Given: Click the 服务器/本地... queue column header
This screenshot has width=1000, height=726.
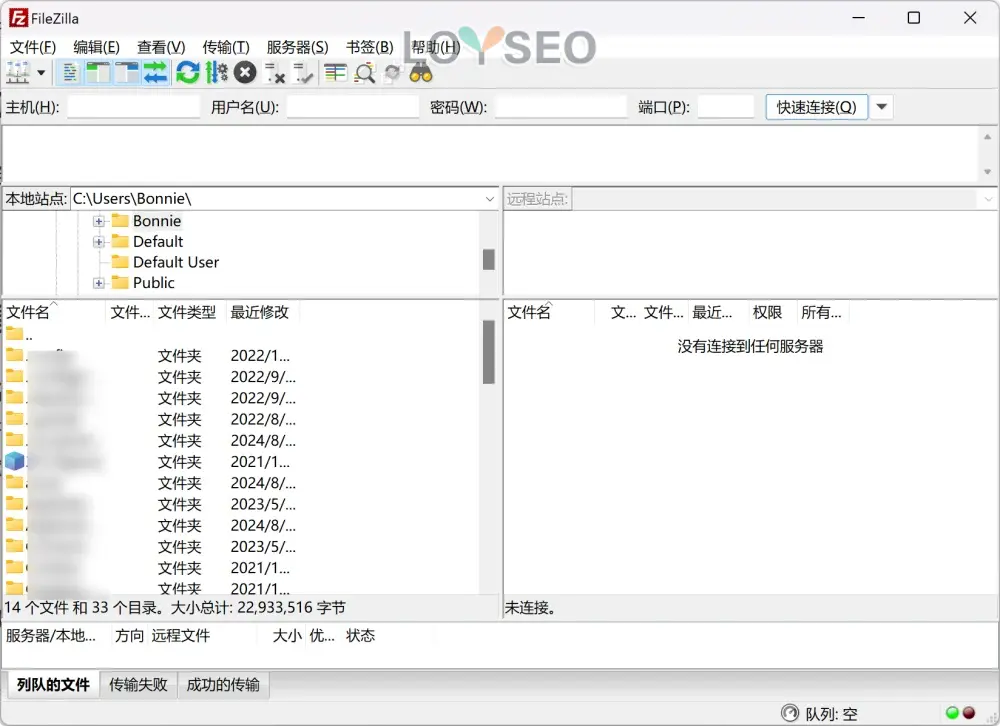Looking at the screenshot, I should [x=51, y=635].
